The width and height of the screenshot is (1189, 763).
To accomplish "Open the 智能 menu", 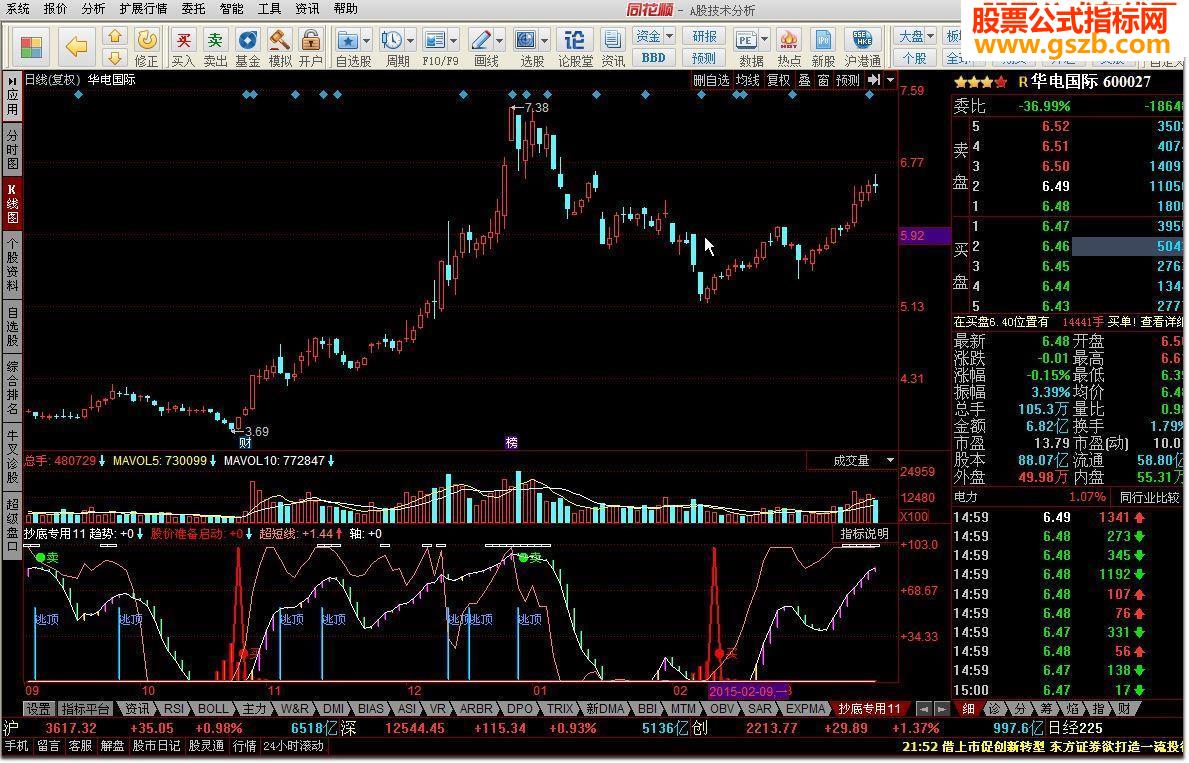I will click(231, 9).
